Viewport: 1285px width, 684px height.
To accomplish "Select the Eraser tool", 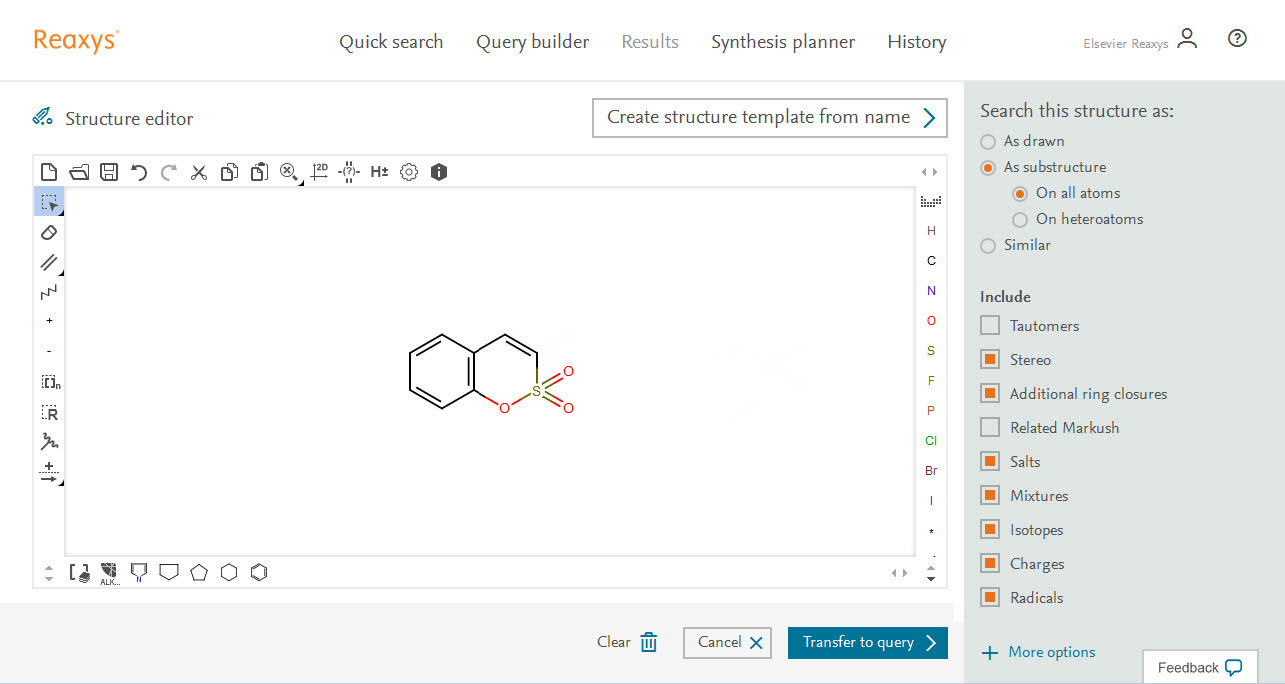I will [x=49, y=232].
